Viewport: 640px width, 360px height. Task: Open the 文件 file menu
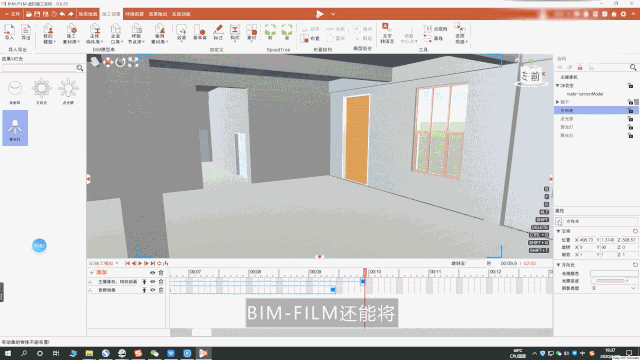(x=12, y=14)
